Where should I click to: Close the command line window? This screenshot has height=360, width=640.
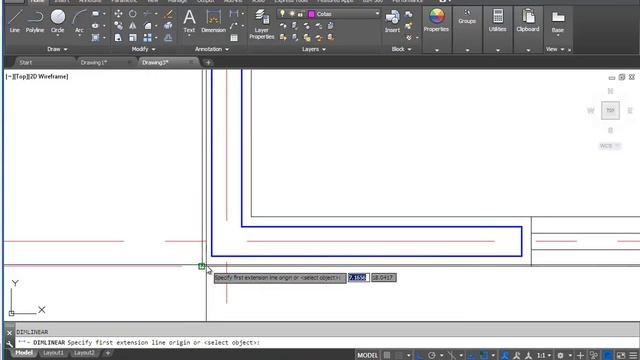click(x=10, y=333)
